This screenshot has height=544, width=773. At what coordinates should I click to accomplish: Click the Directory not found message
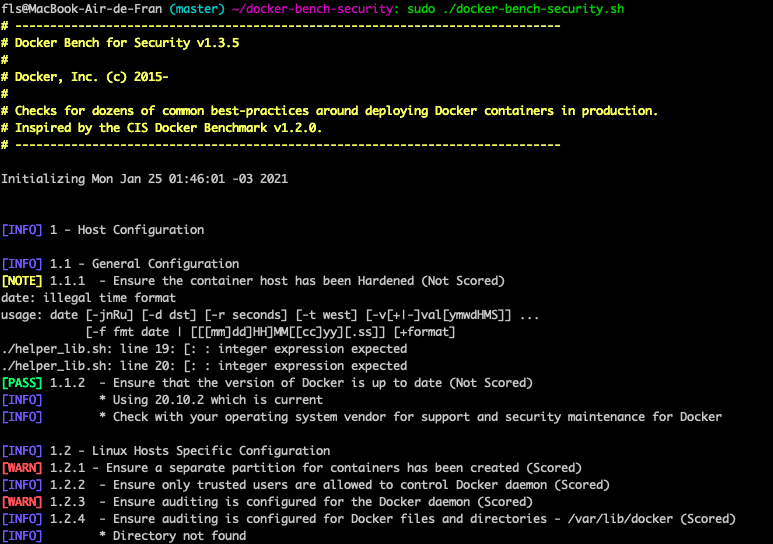[x=178, y=536]
